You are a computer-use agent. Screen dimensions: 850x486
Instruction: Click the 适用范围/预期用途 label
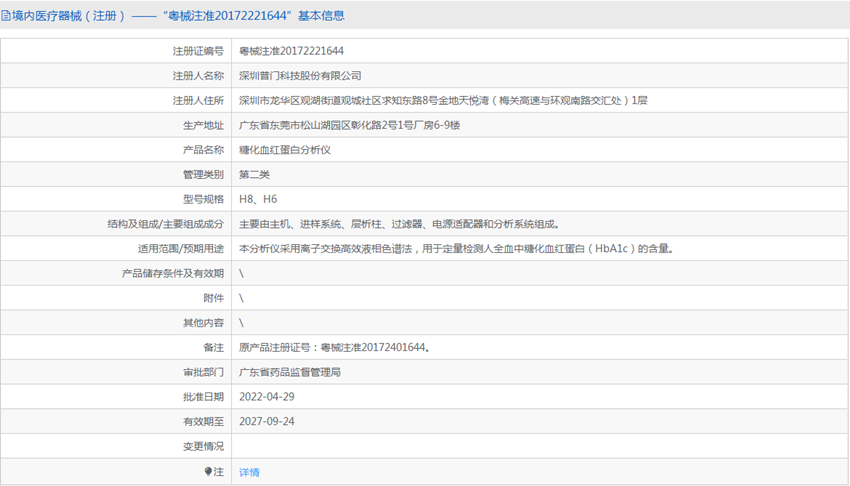[181, 249]
